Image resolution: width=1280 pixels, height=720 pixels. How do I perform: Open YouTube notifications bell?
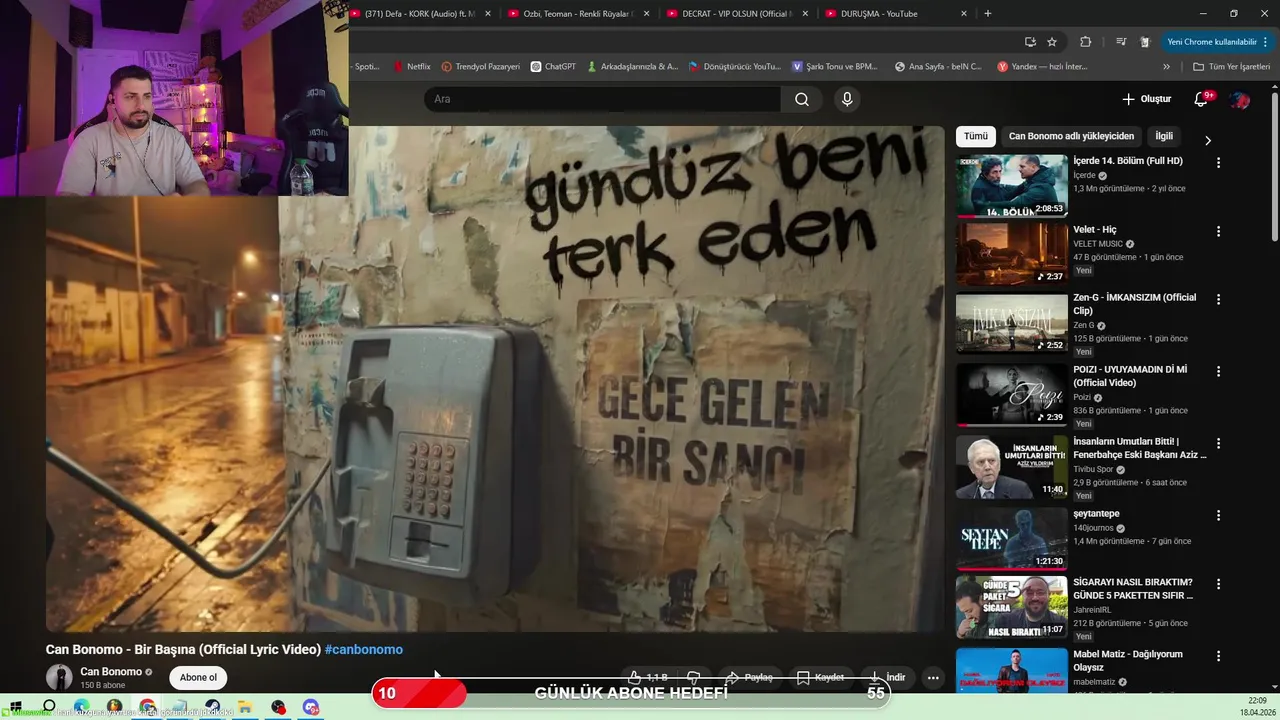[x=1203, y=99]
